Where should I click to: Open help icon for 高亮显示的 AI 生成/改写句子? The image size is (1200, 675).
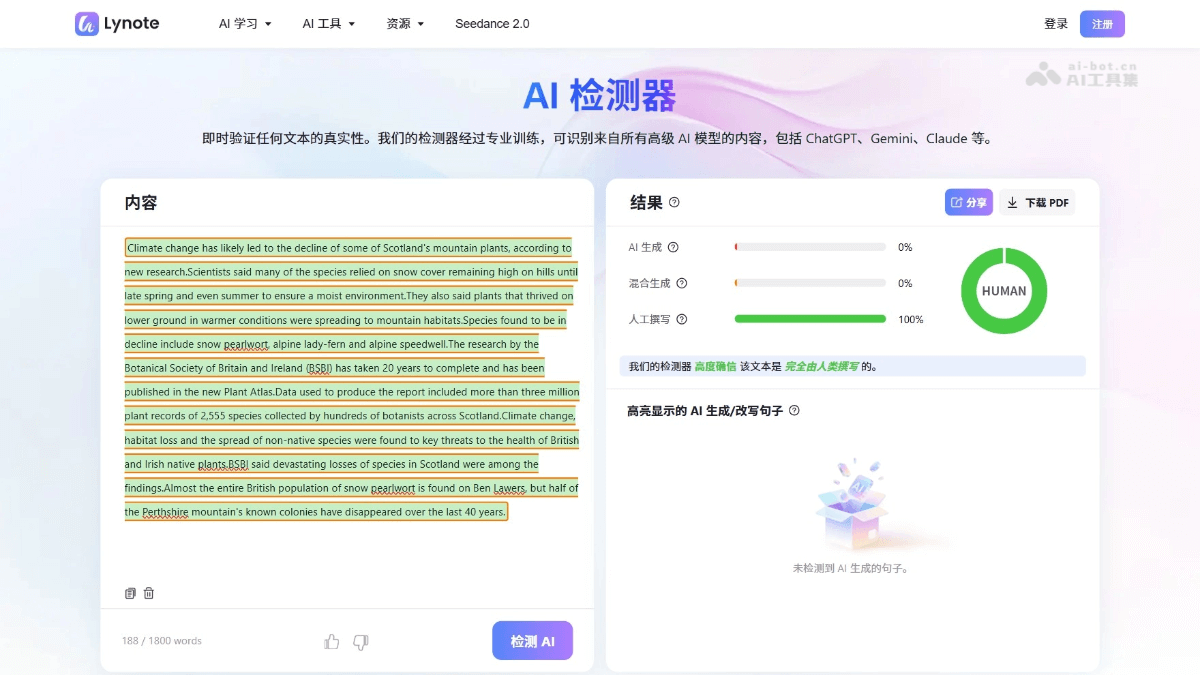click(794, 410)
